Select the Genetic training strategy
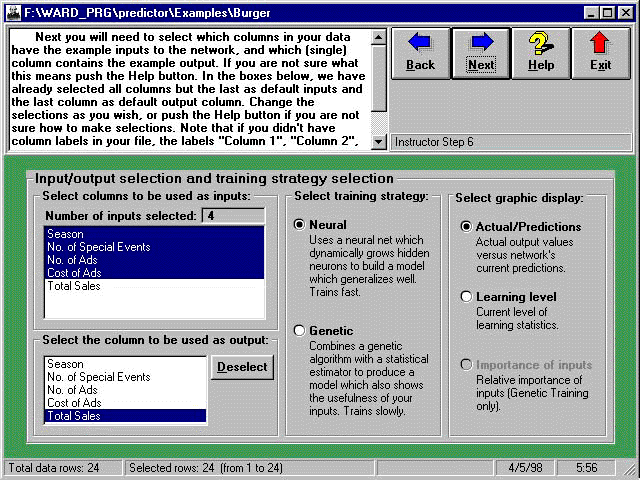The width and height of the screenshot is (640, 480). pyautogui.click(x=300, y=330)
